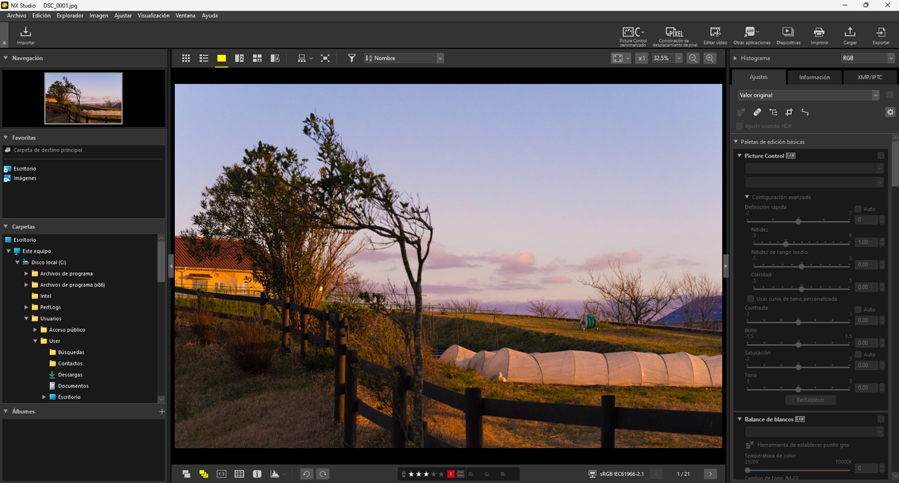Select the thumbnail grid view icon
The image size is (899, 483).
pos(186,59)
